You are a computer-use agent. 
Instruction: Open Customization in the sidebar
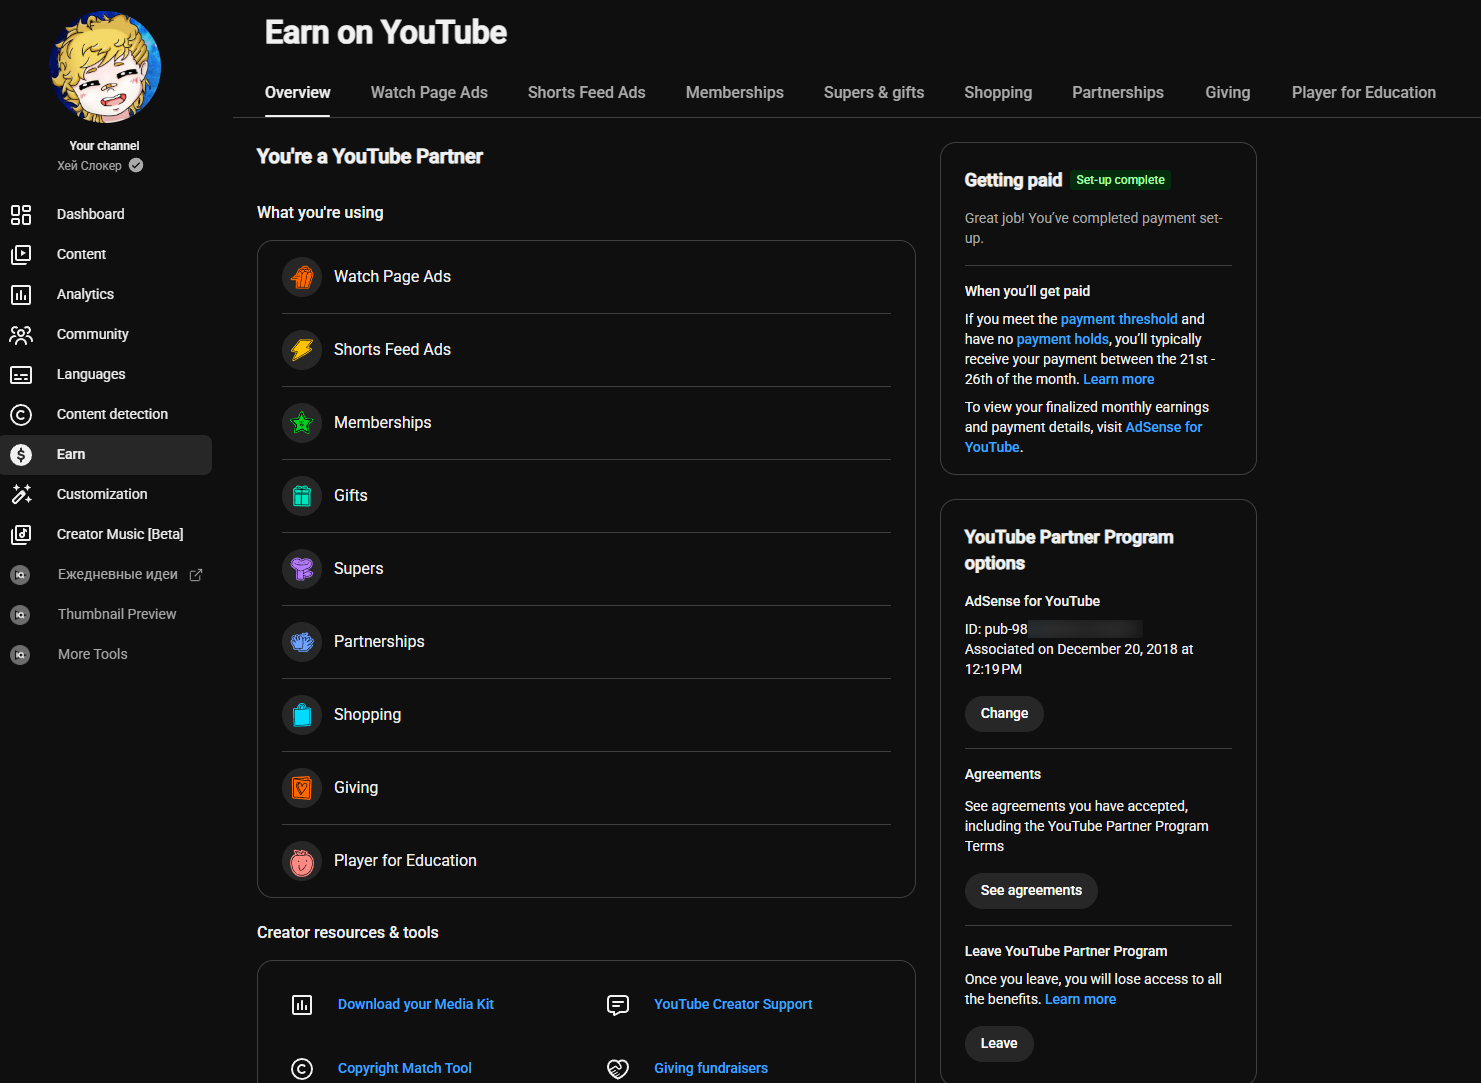pyautogui.click(x=106, y=495)
